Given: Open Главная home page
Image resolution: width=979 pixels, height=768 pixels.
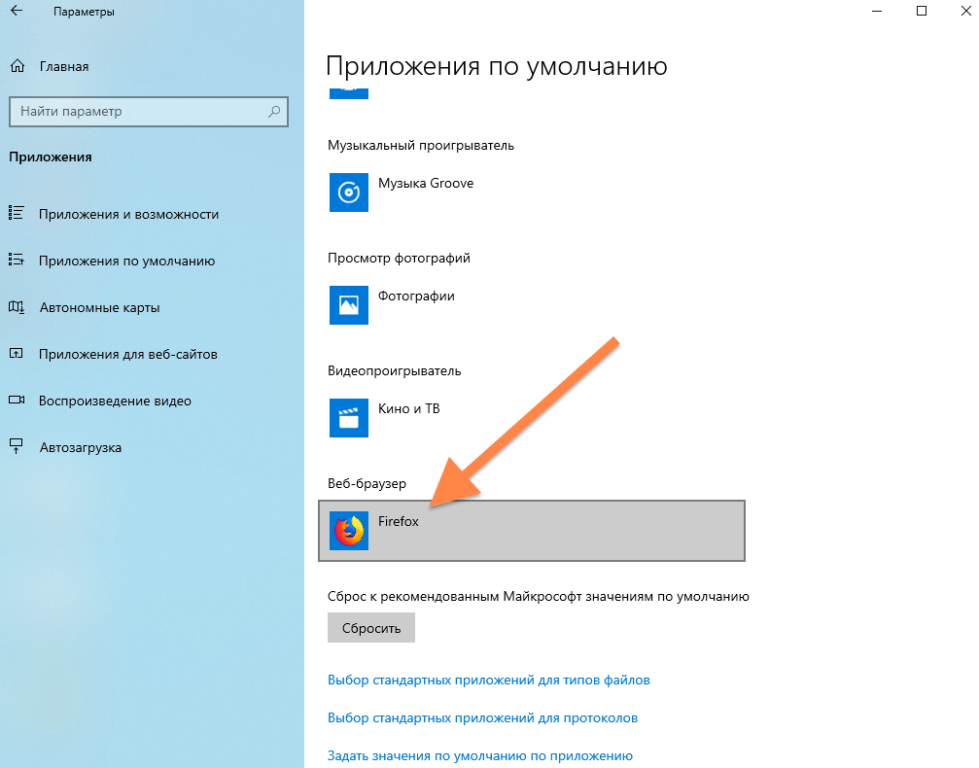Looking at the screenshot, I should click(x=64, y=66).
